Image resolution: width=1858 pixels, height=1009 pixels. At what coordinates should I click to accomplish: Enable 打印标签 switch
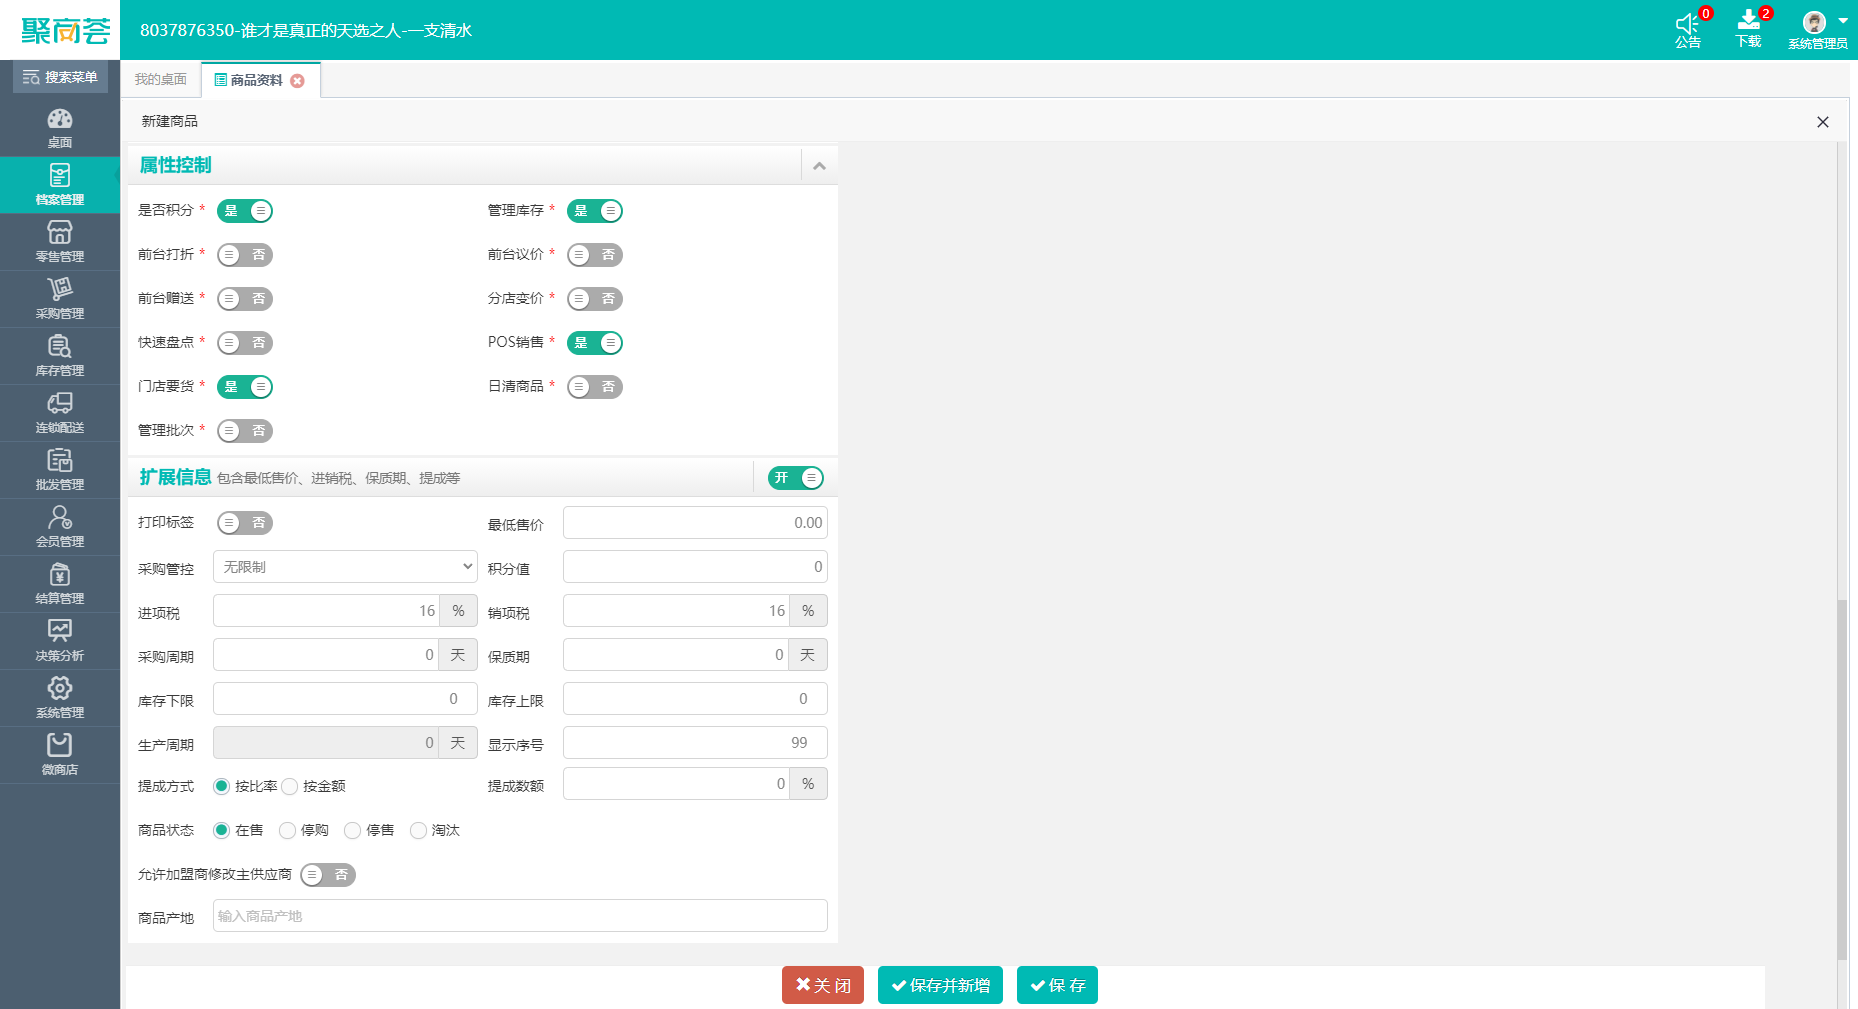(x=245, y=523)
